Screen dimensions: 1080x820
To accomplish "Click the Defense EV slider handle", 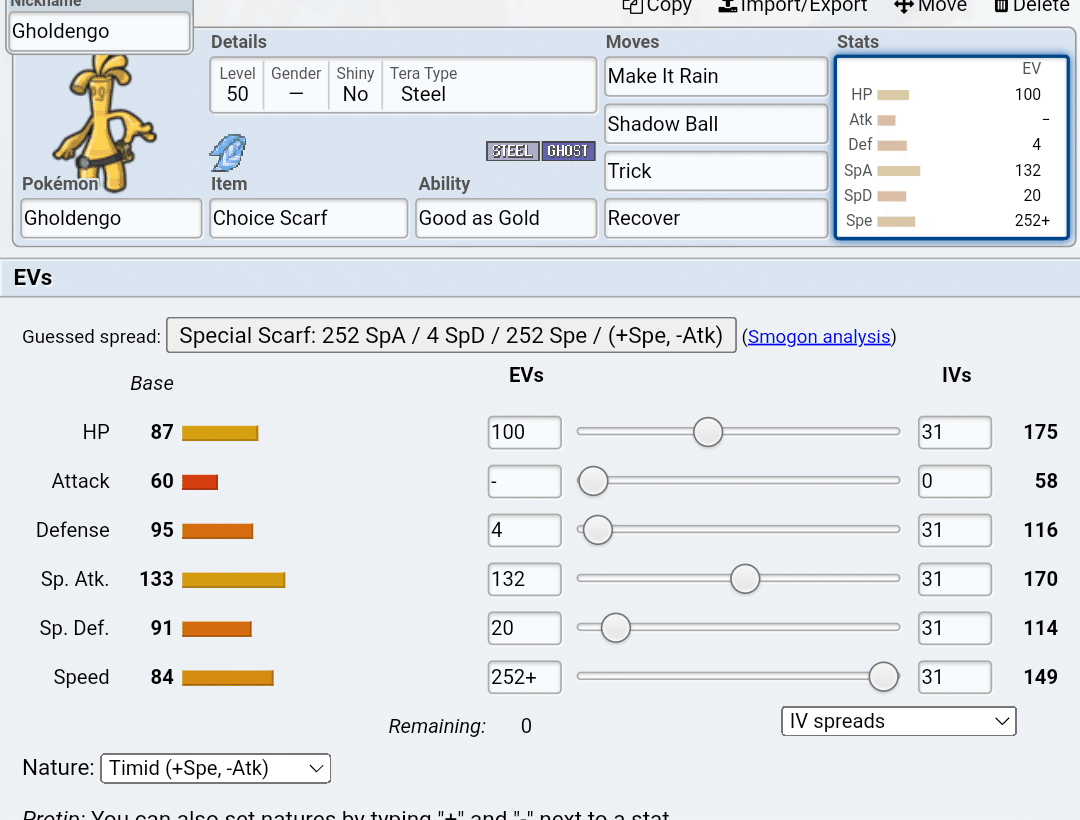I will tap(597, 529).
